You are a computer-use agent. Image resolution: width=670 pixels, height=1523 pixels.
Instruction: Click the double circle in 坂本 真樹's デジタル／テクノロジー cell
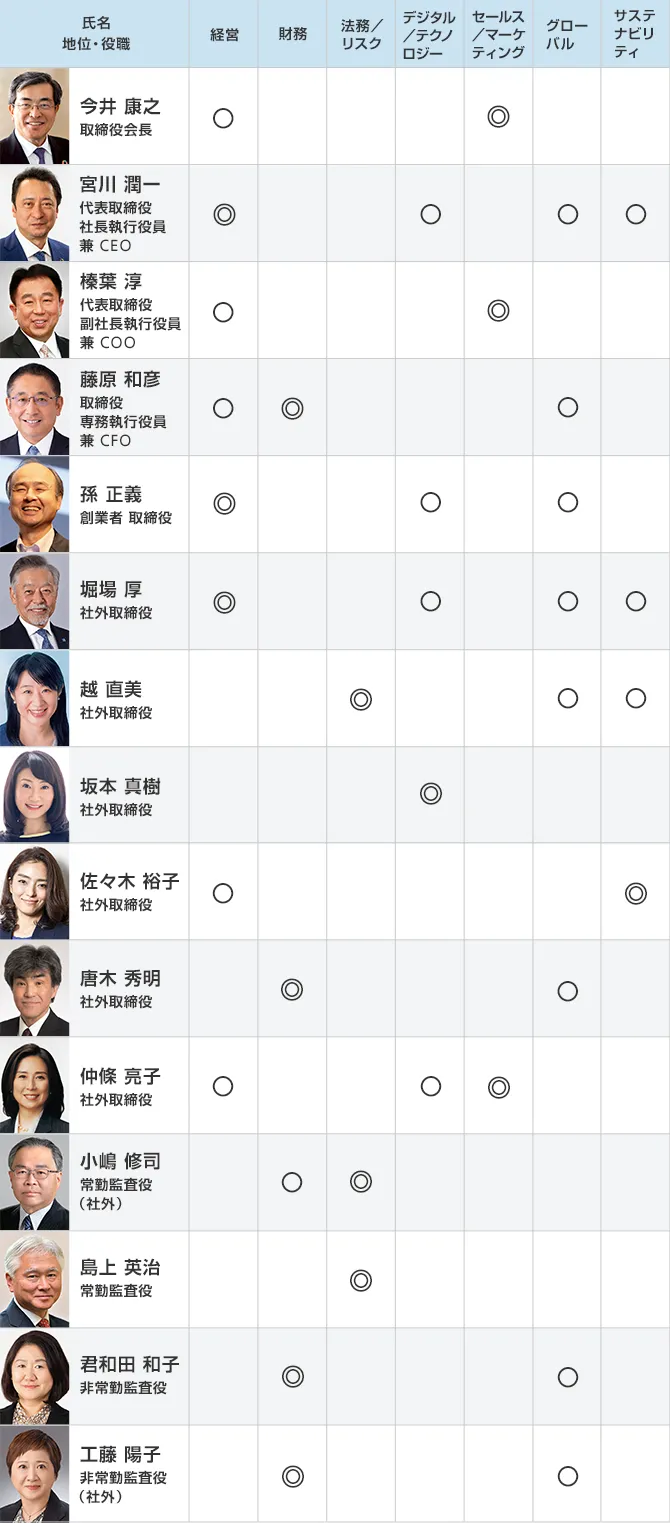(x=431, y=794)
